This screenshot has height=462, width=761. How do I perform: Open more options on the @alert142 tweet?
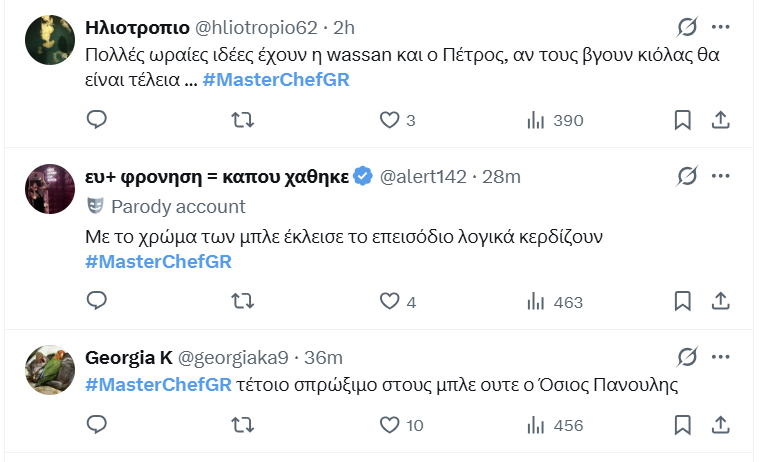point(721,176)
